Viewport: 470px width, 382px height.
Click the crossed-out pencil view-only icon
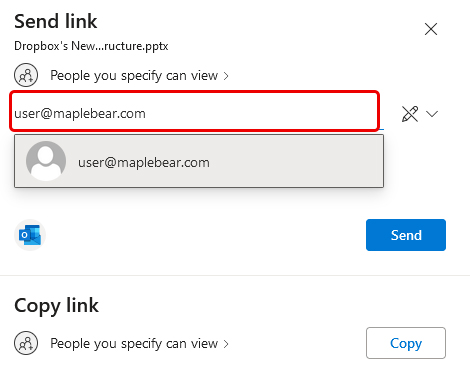coord(410,114)
